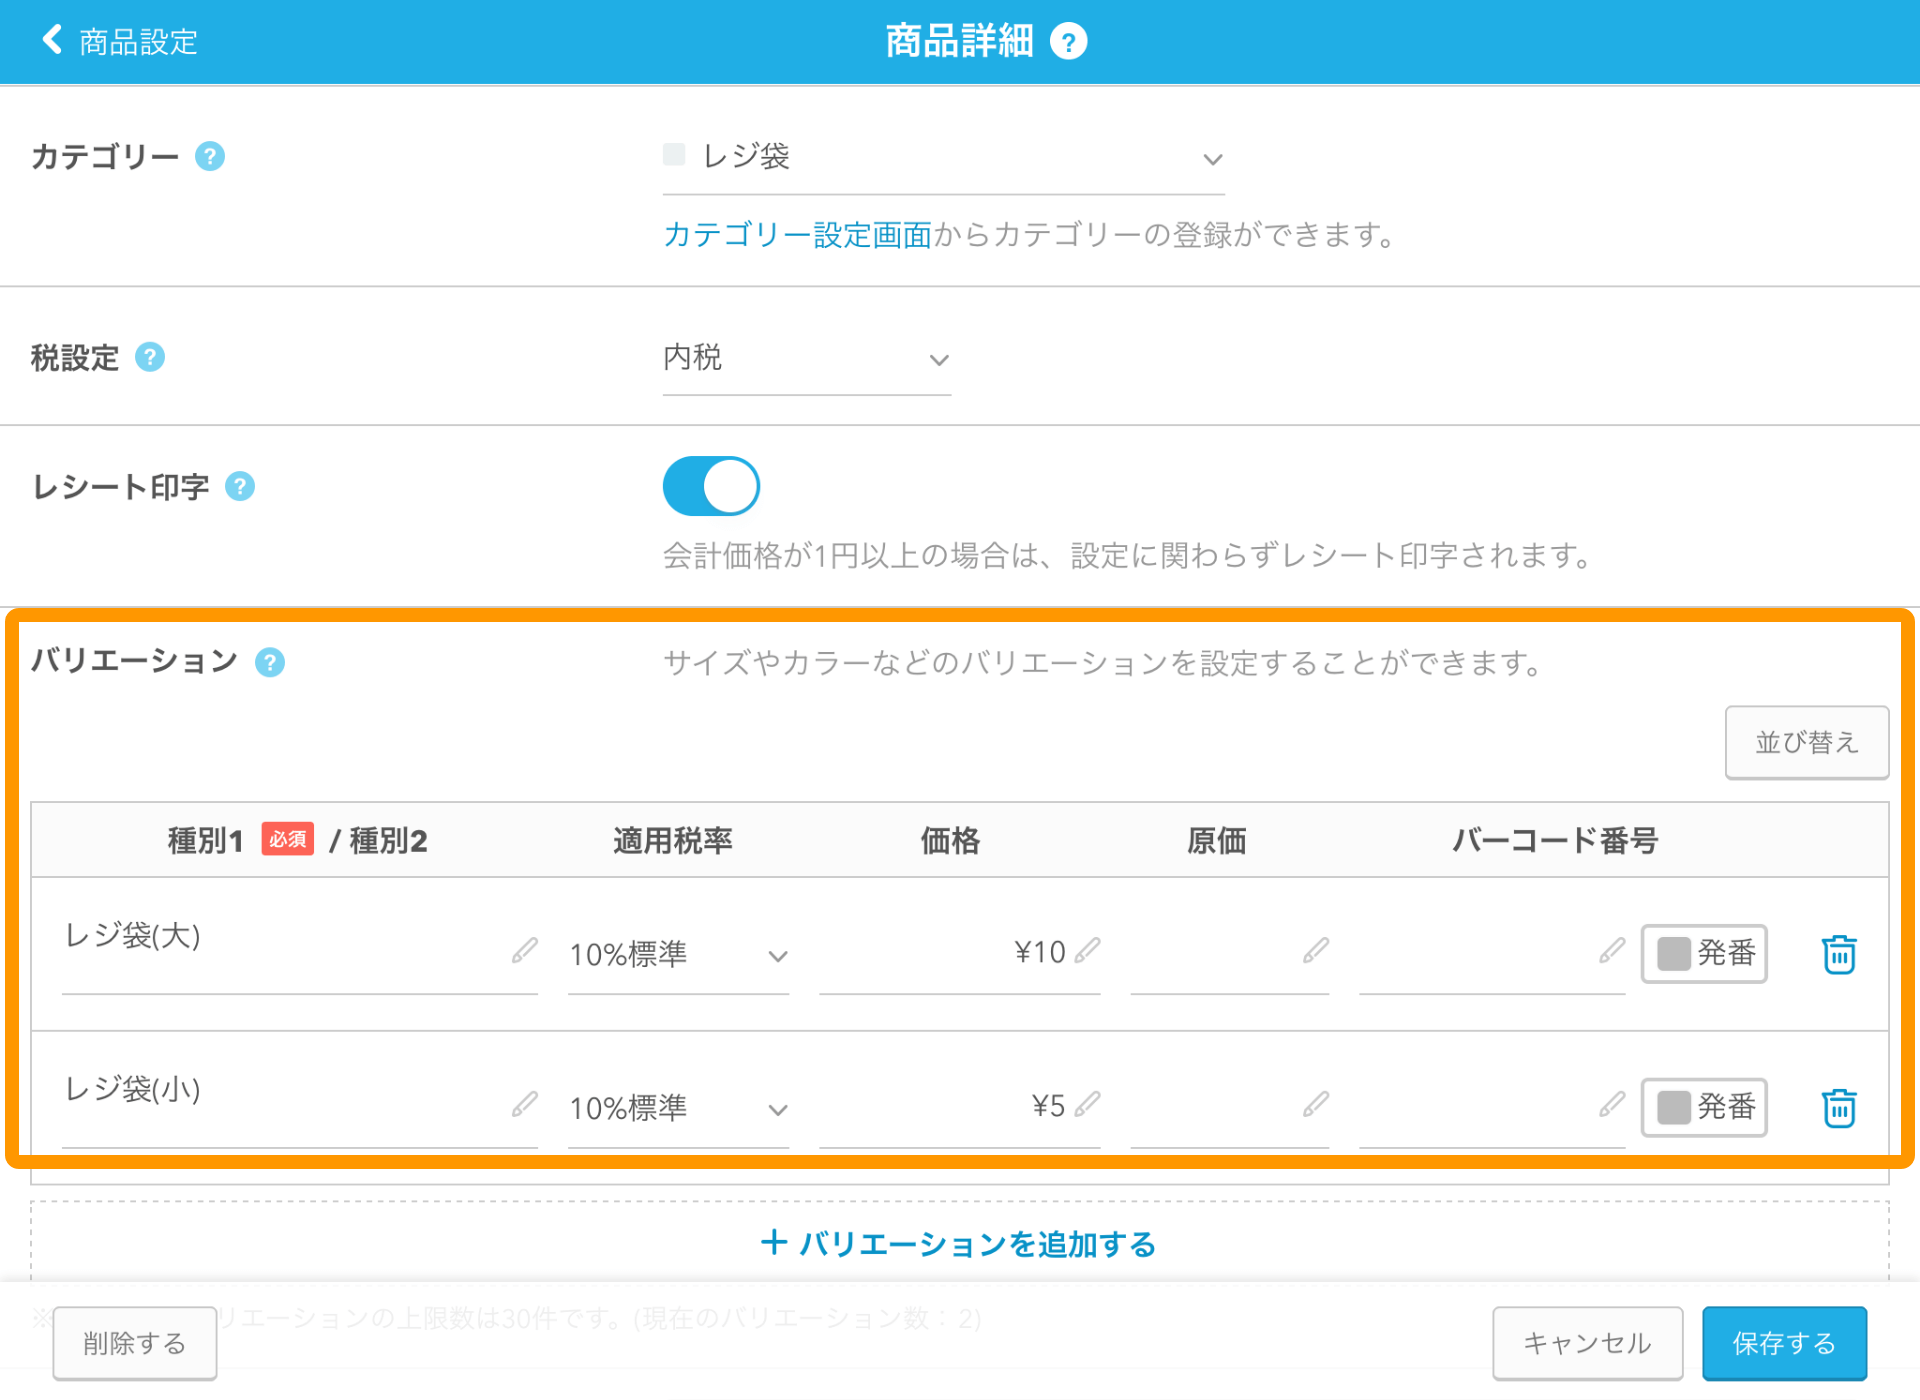Click the 種別1 column header

(206, 841)
